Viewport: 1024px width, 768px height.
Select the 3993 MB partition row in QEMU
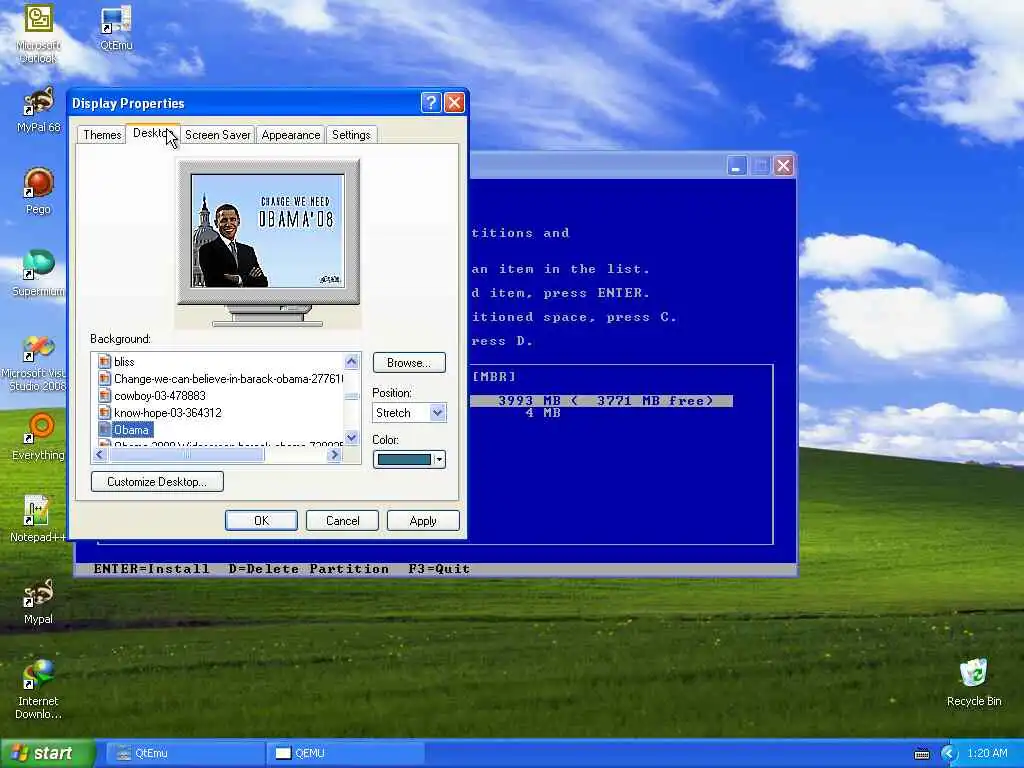click(601, 400)
